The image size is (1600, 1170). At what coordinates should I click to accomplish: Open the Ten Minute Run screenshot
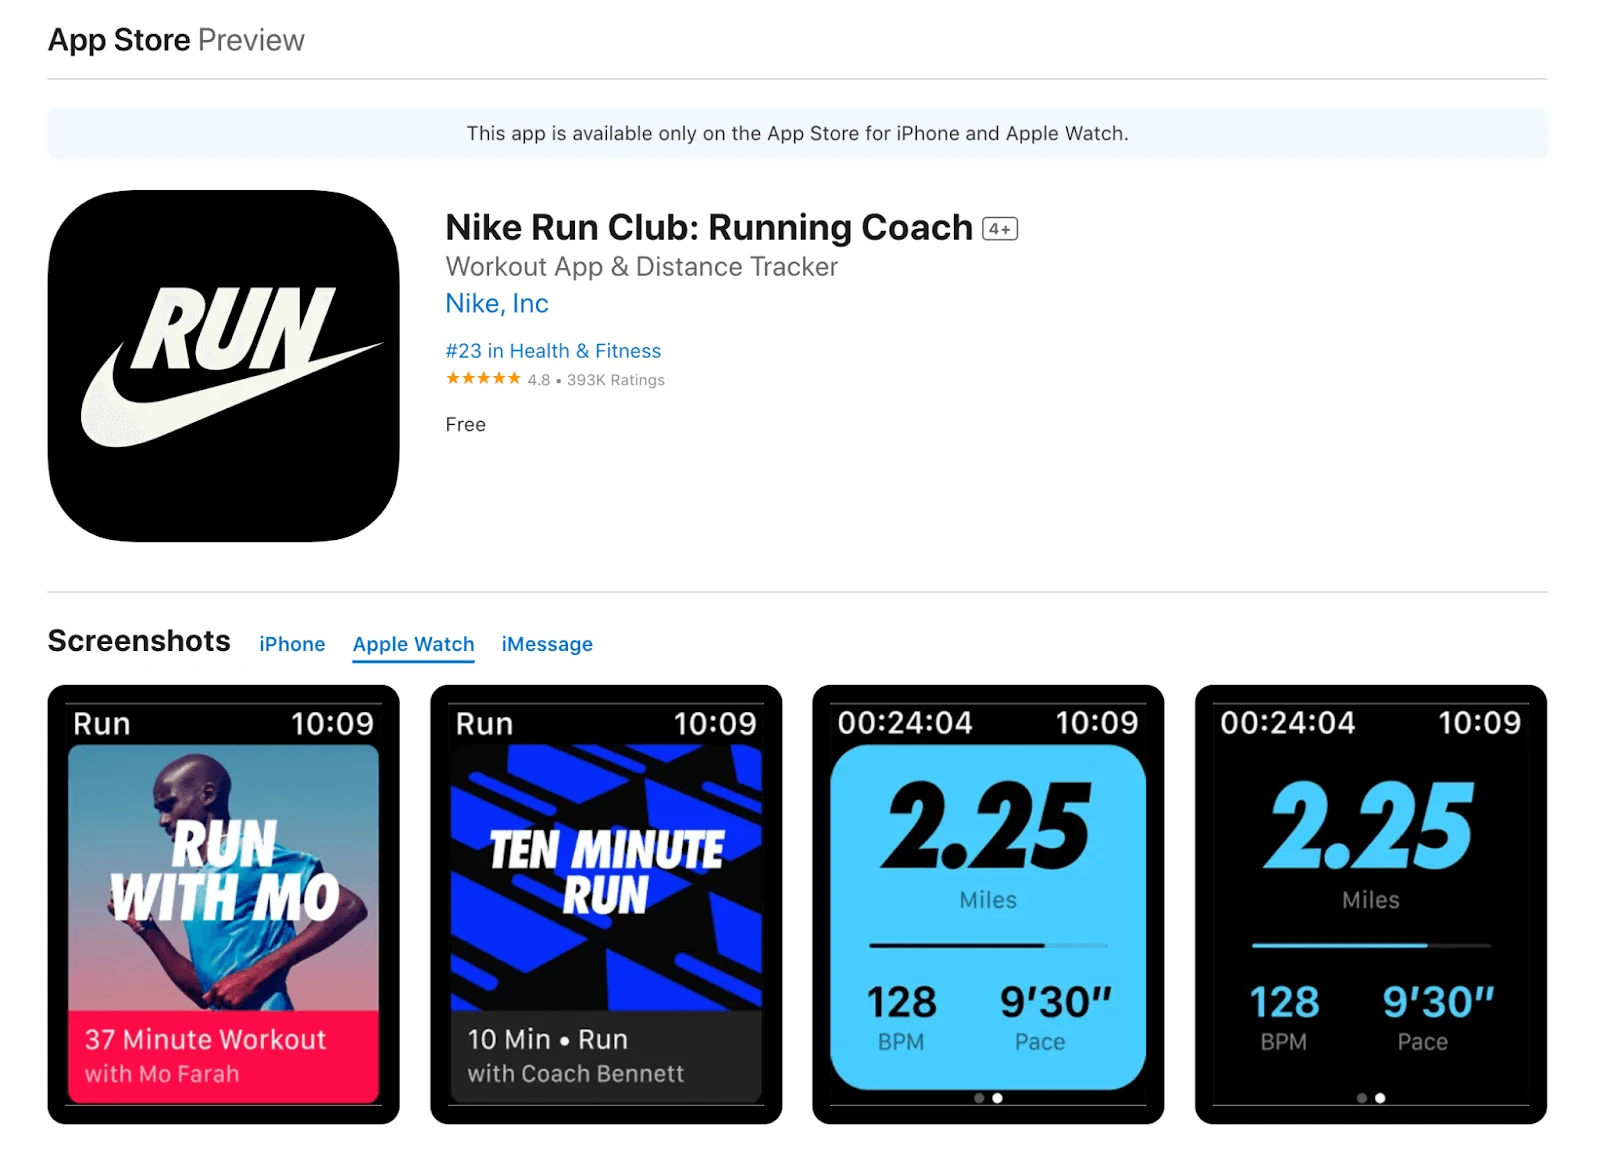pyautogui.click(x=606, y=904)
